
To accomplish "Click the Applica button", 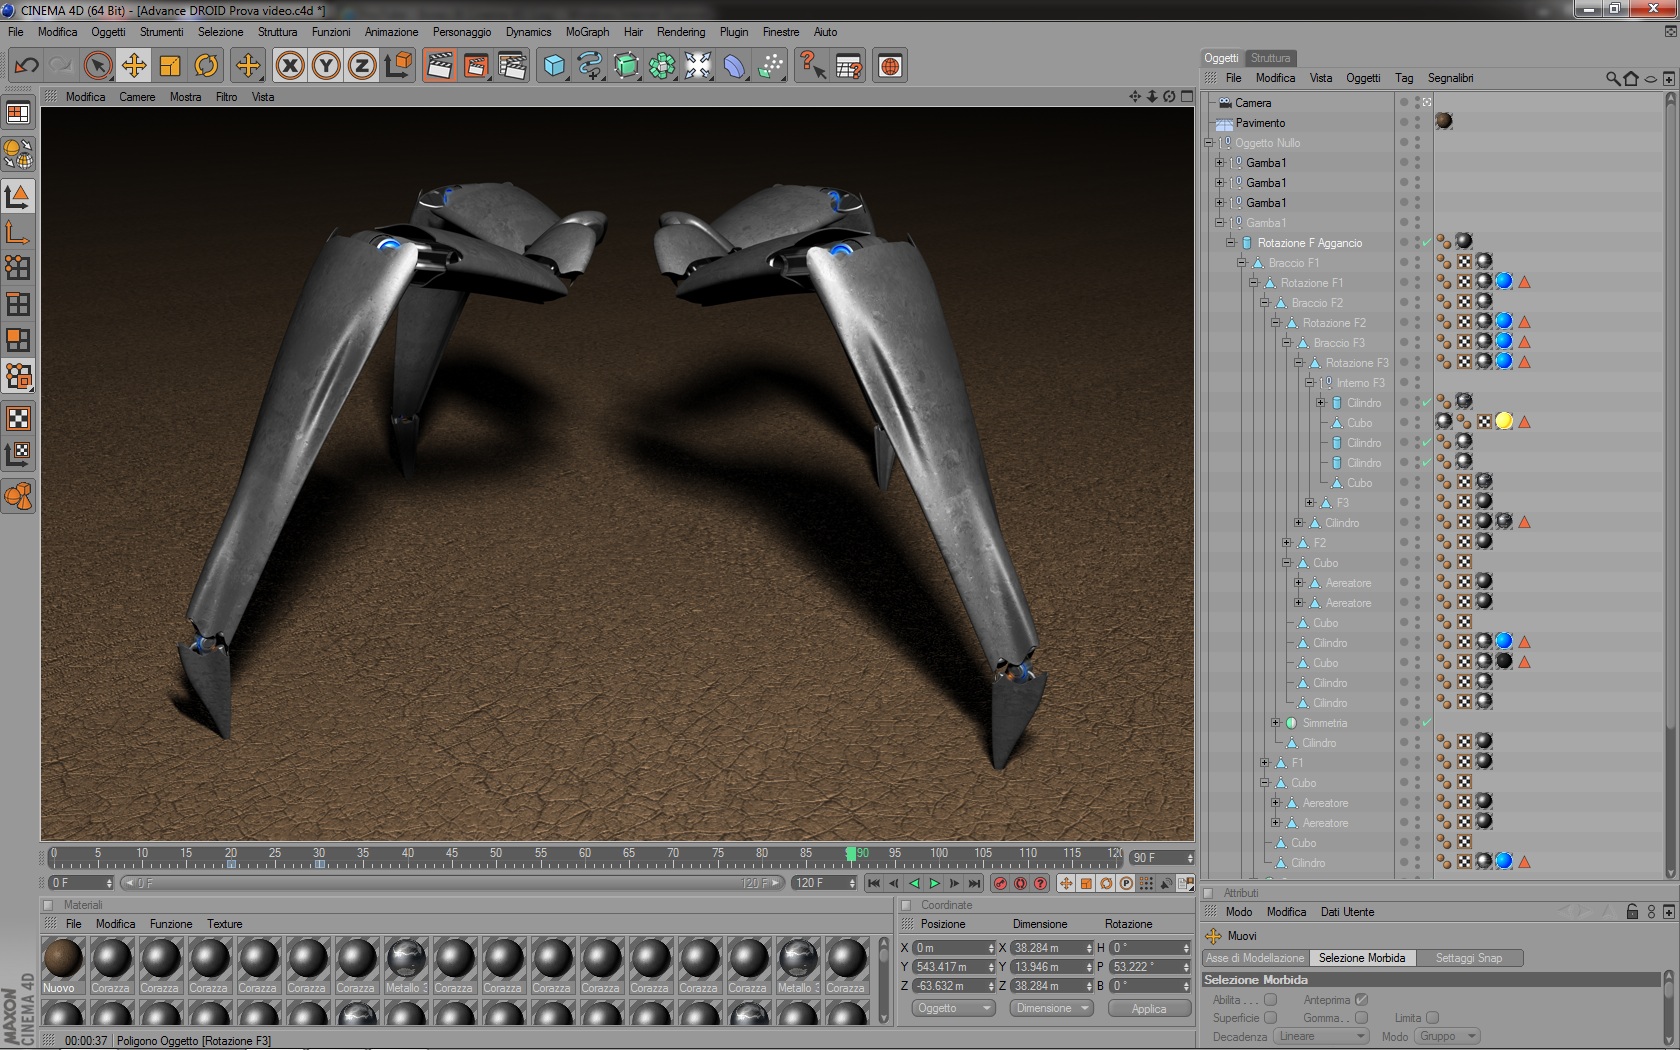I will 1149,1008.
